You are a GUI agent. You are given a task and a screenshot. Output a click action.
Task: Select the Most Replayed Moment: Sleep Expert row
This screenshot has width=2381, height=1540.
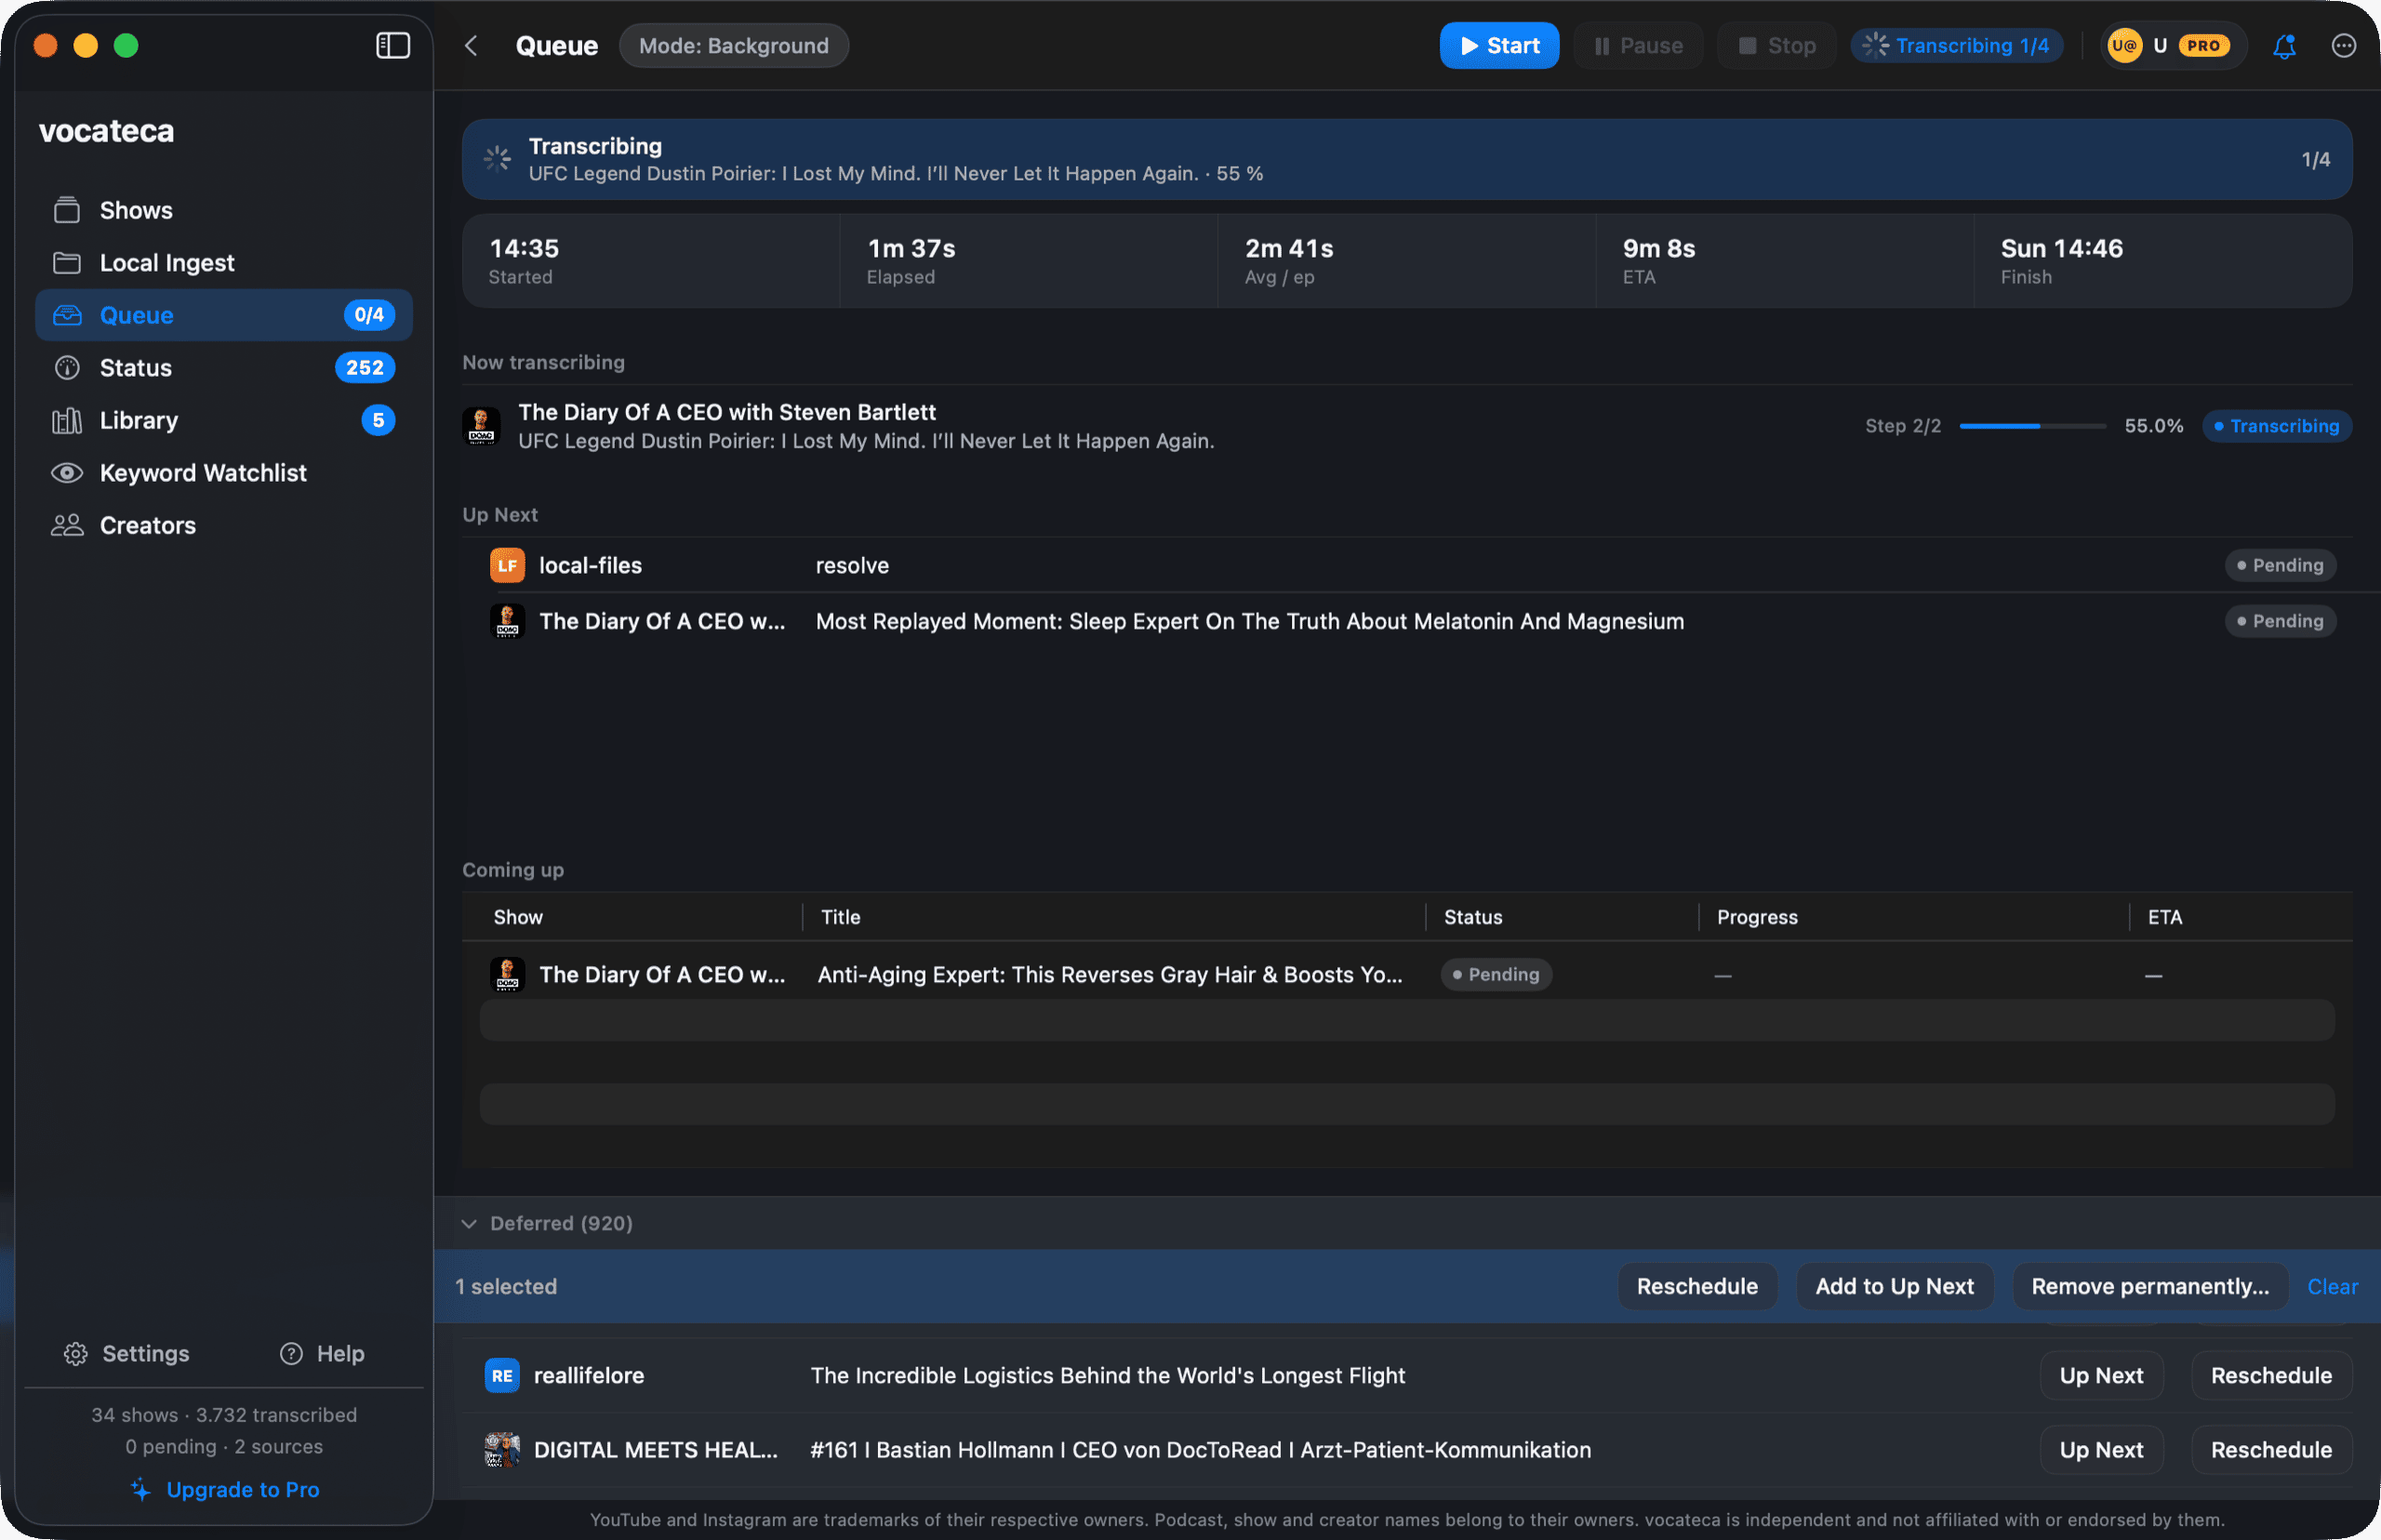(1408, 621)
